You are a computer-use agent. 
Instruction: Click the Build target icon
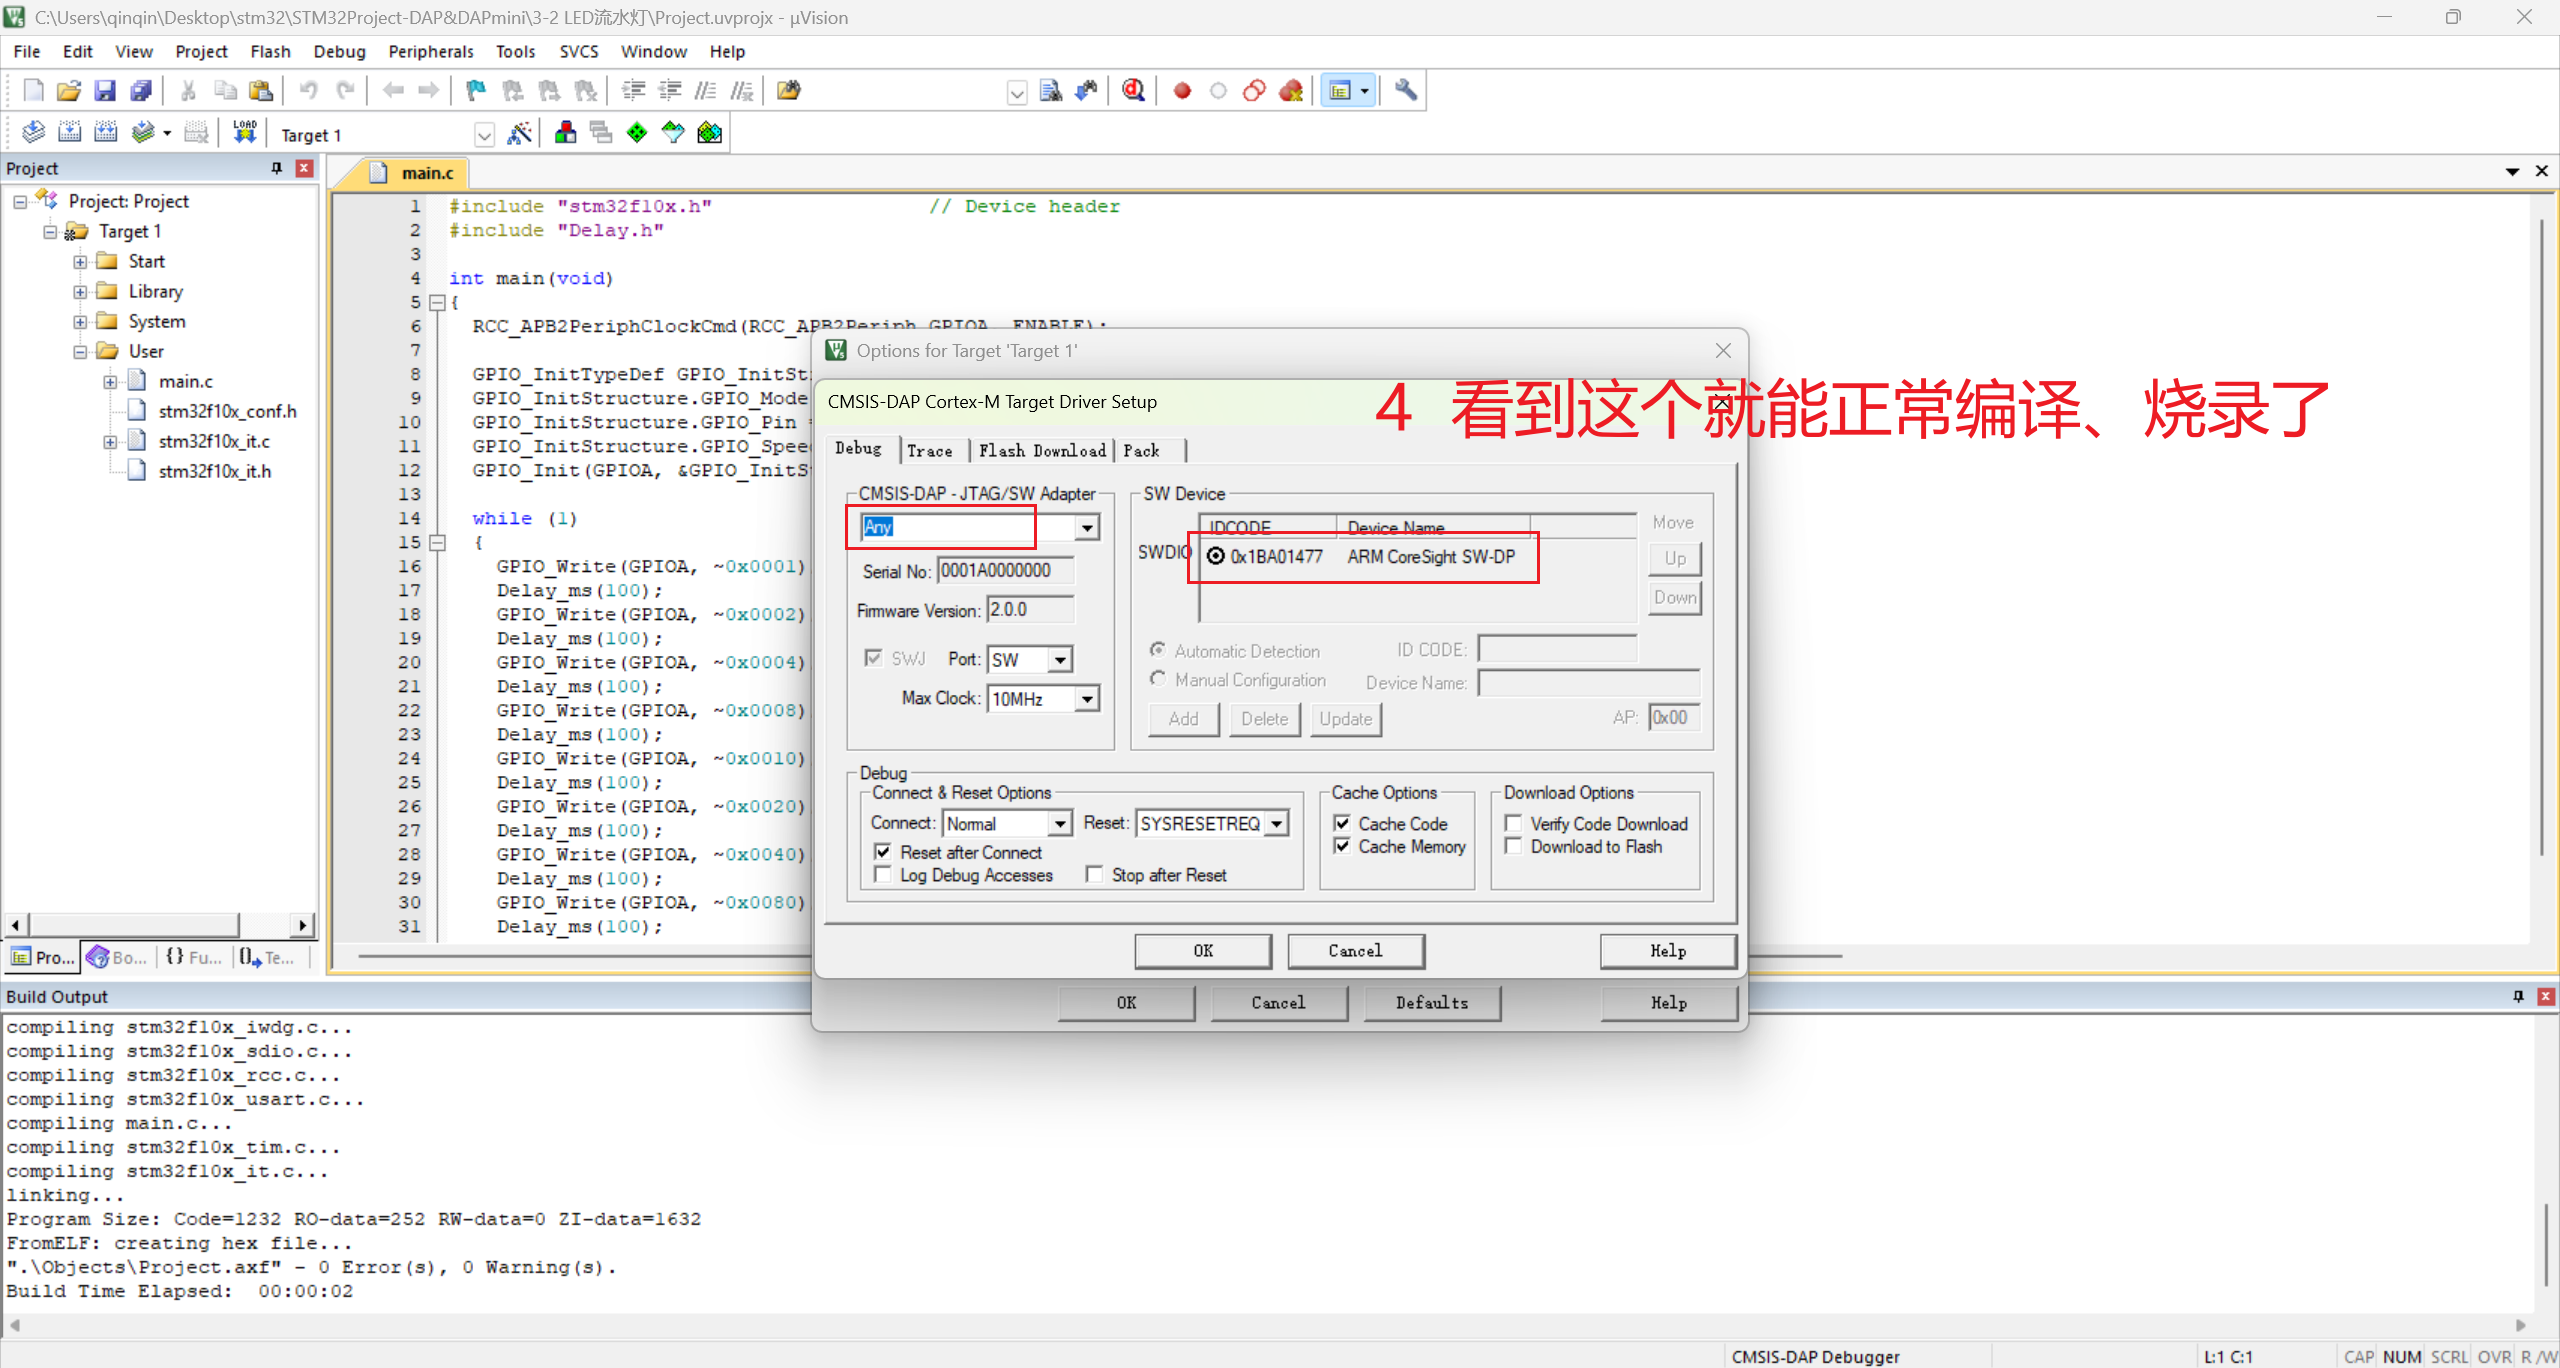(x=69, y=132)
